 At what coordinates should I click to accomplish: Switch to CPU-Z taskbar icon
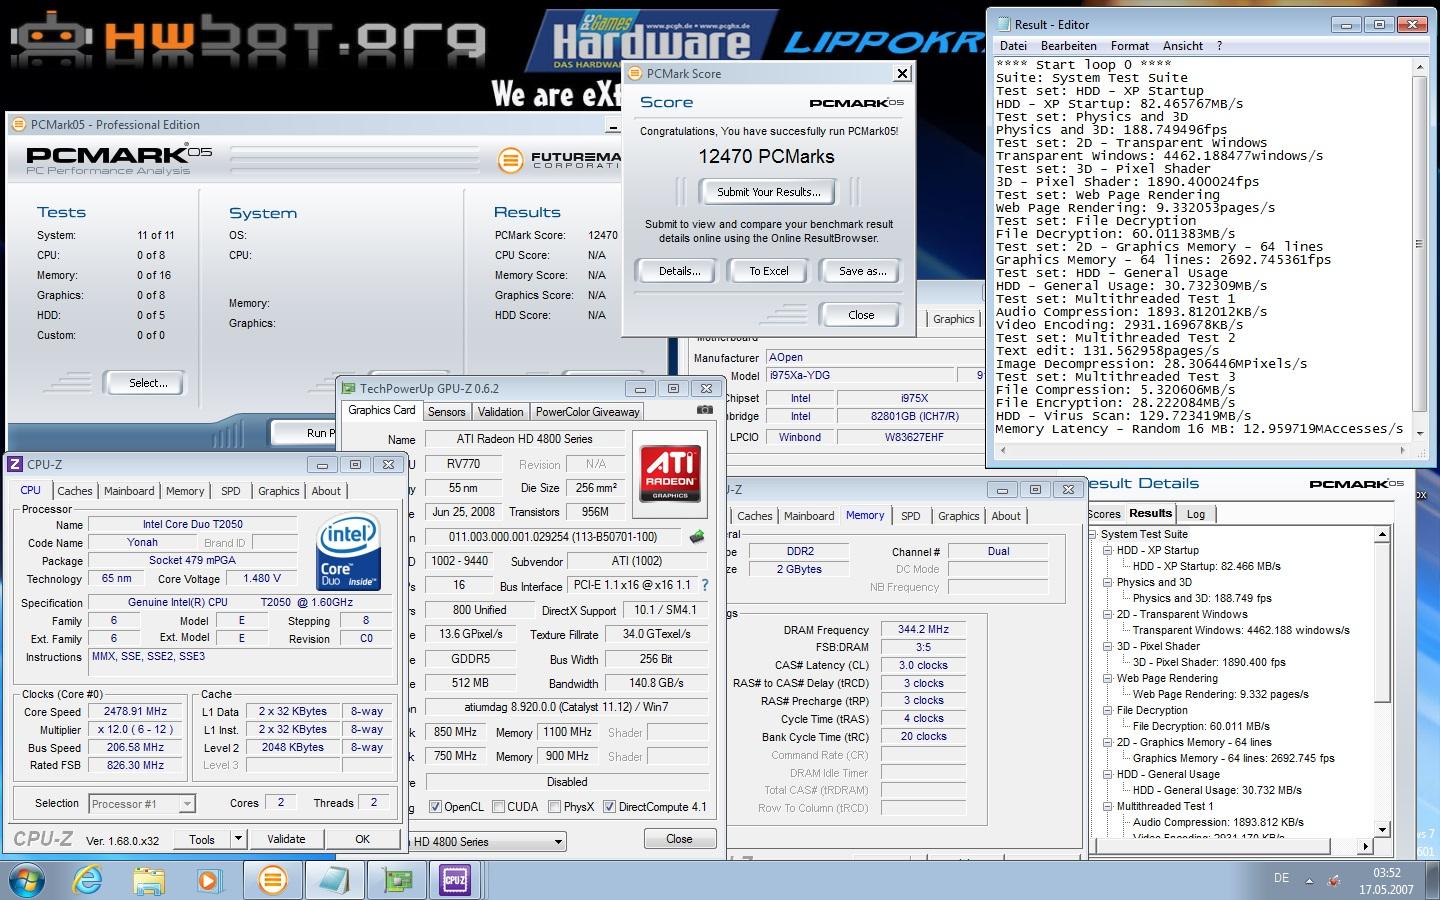click(x=456, y=880)
